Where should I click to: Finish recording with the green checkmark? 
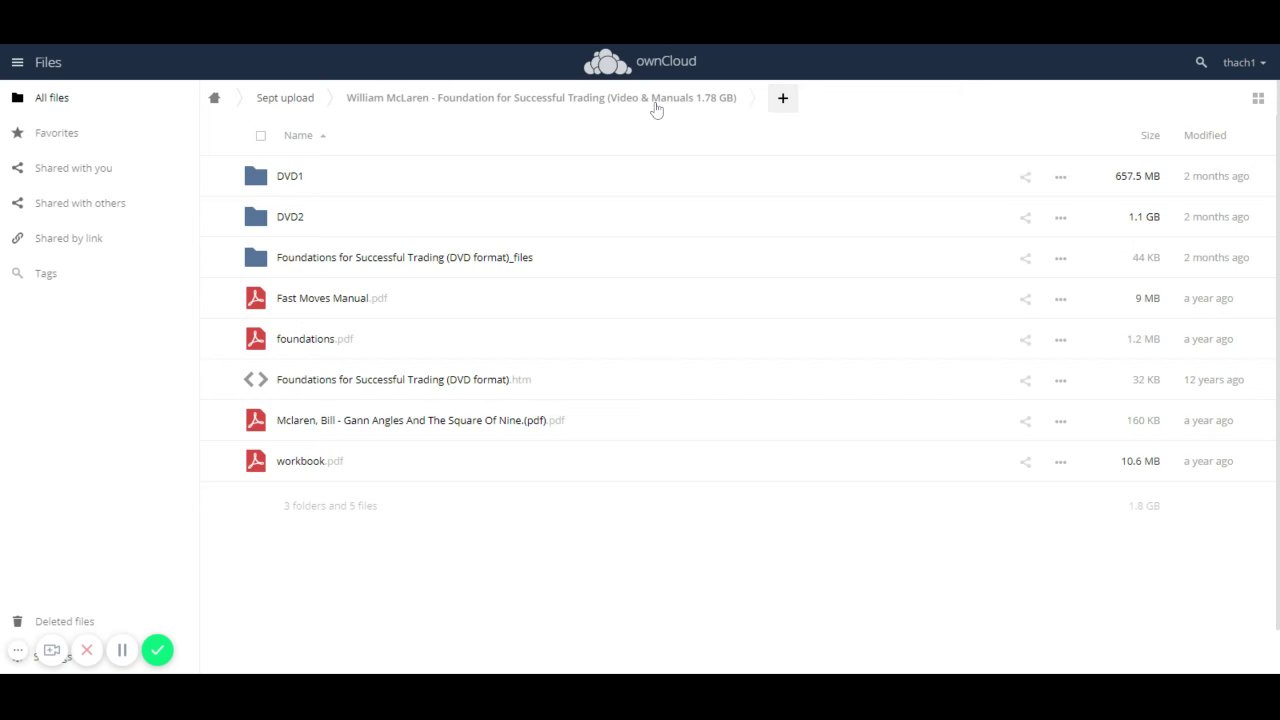point(157,651)
